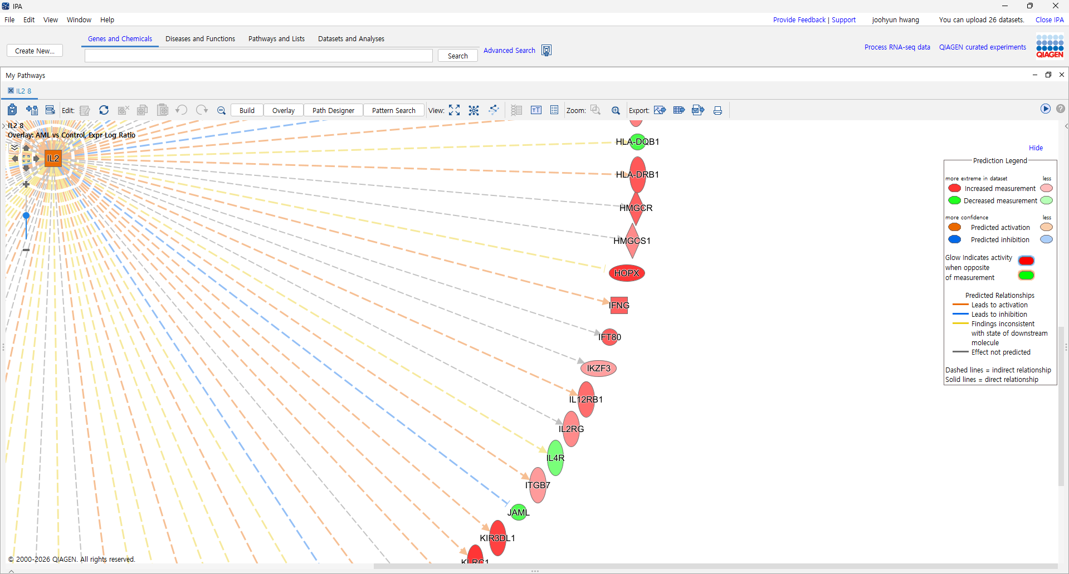Select the Genes and Chemicals tab
The width and height of the screenshot is (1069, 574).
point(120,39)
